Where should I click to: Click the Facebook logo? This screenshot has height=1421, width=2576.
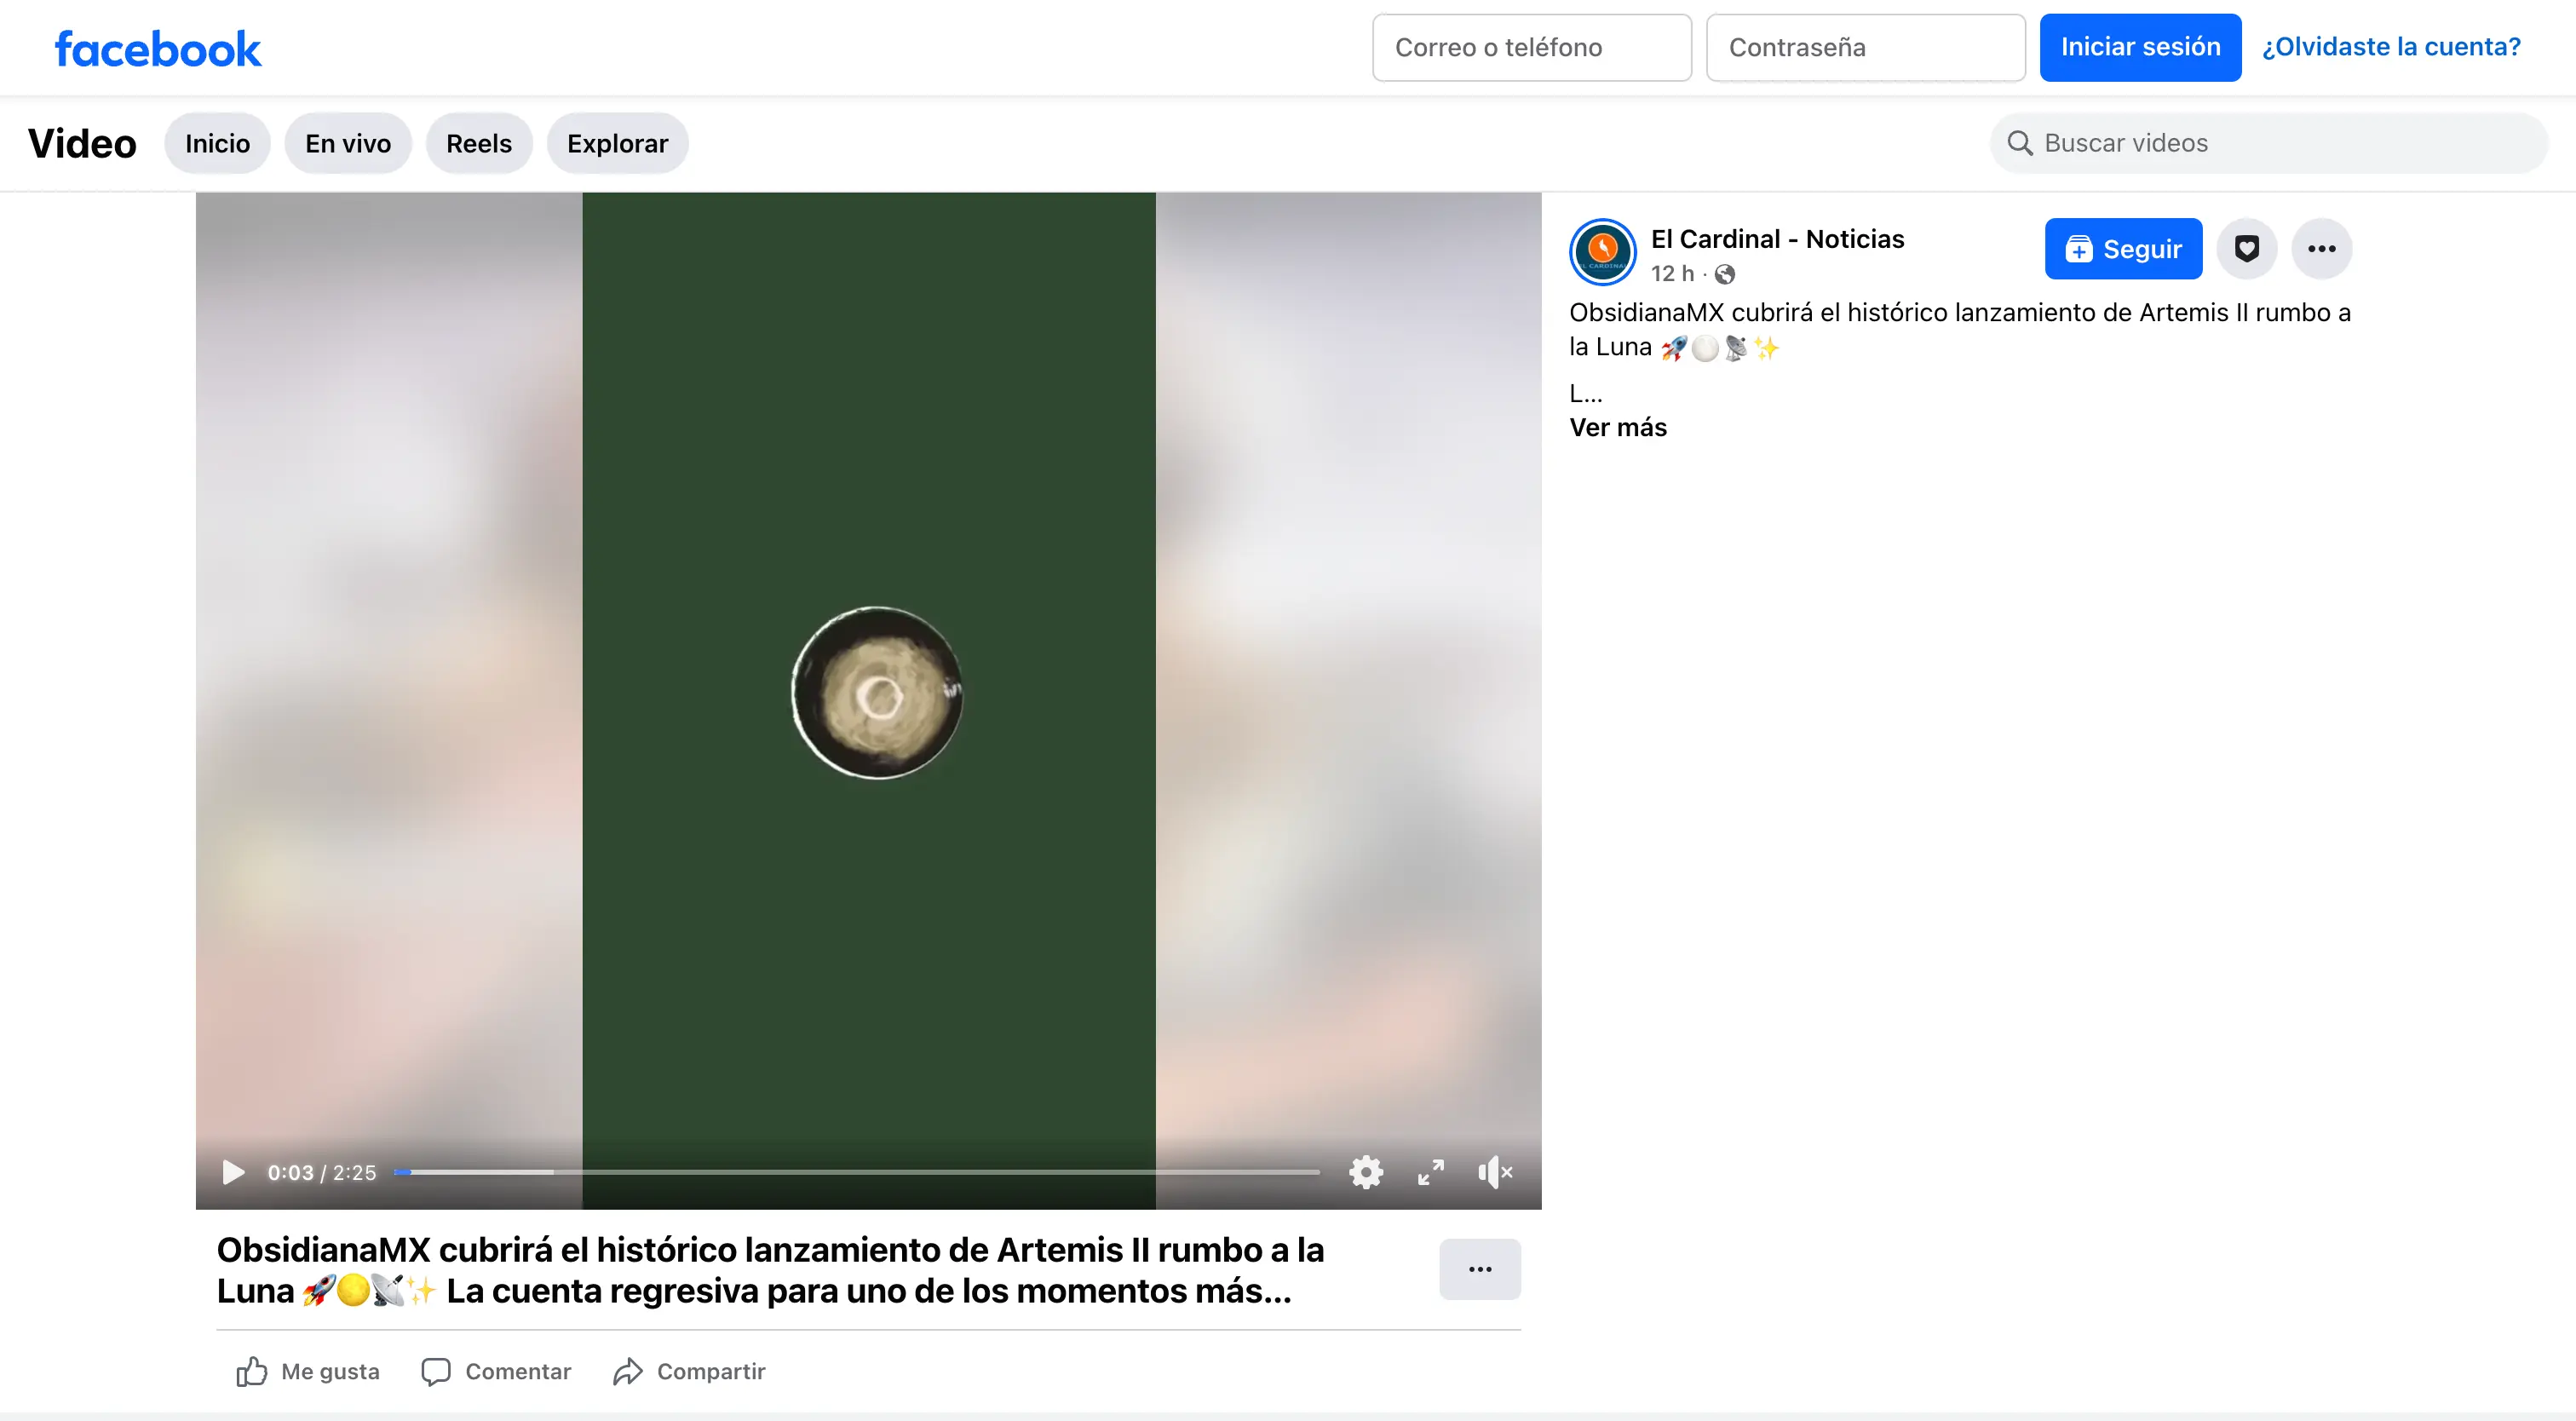point(158,48)
